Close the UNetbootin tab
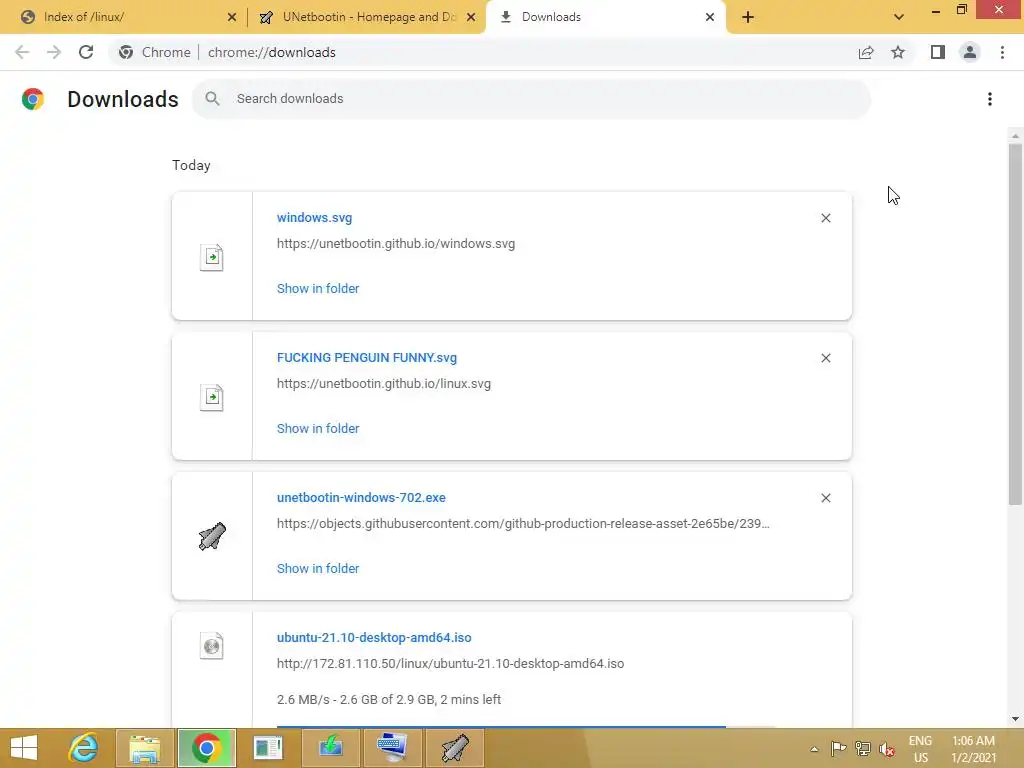Screen dimensions: 1024x768 pyautogui.click(x=471, y=17)
